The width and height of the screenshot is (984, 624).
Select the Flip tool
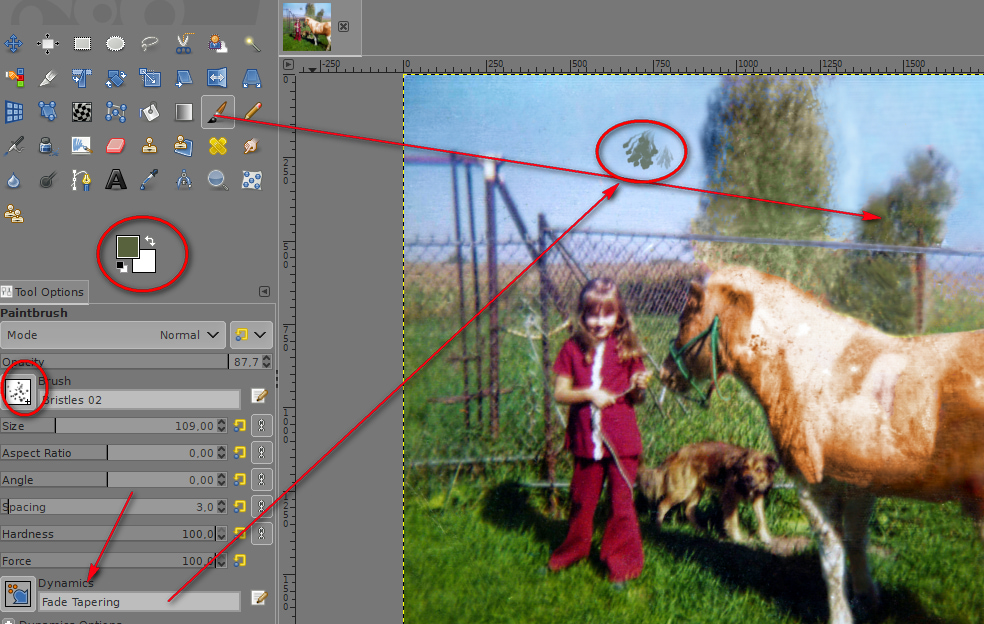pos(217,78)
